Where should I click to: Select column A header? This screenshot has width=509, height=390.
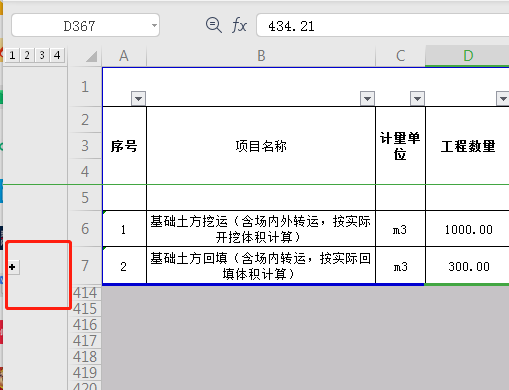124,56
